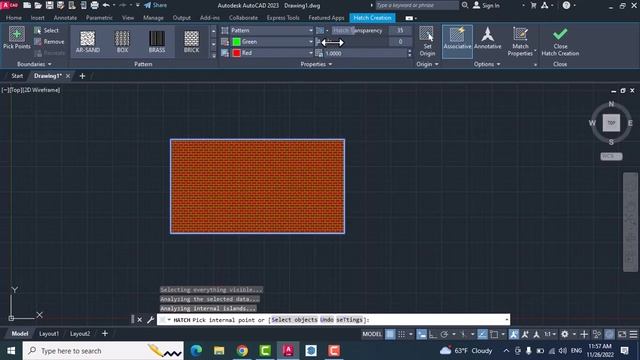
Task: Click the Plot printer icon
Action: (x=94, y=5)
